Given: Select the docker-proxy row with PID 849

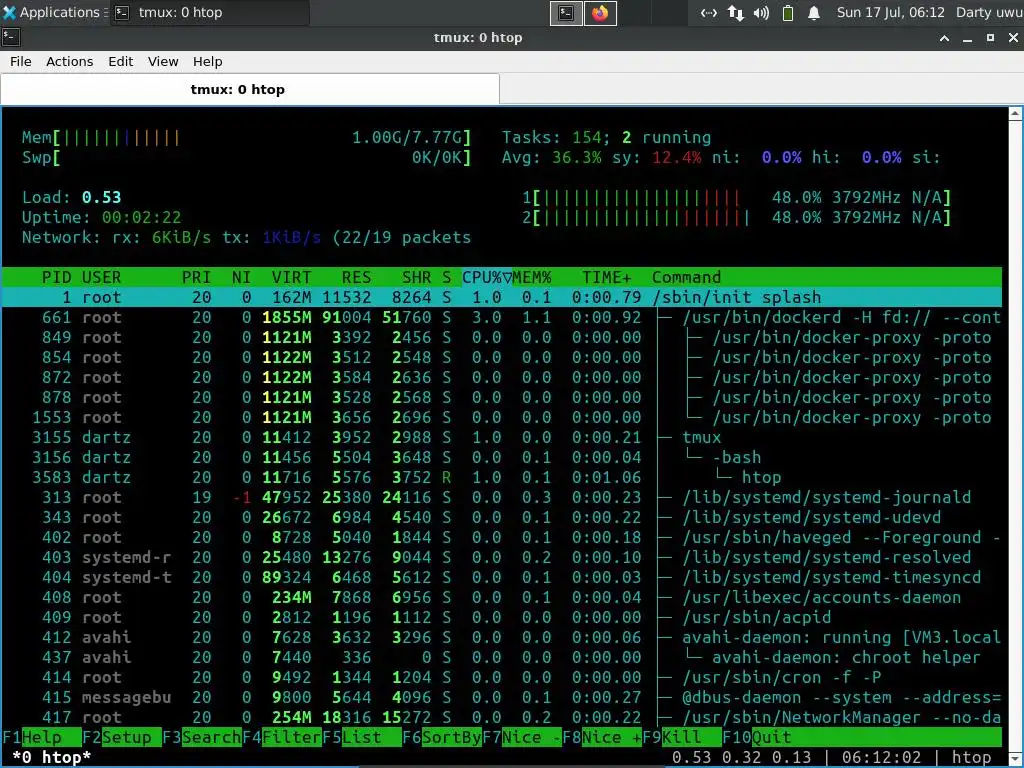Looking at the screenshot, I should point(502,338).
